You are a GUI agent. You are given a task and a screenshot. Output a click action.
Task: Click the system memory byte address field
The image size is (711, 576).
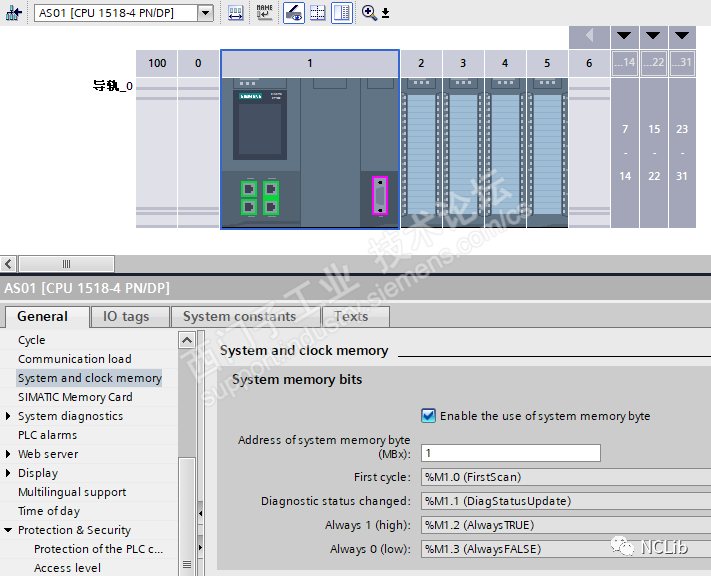[511, 453]
